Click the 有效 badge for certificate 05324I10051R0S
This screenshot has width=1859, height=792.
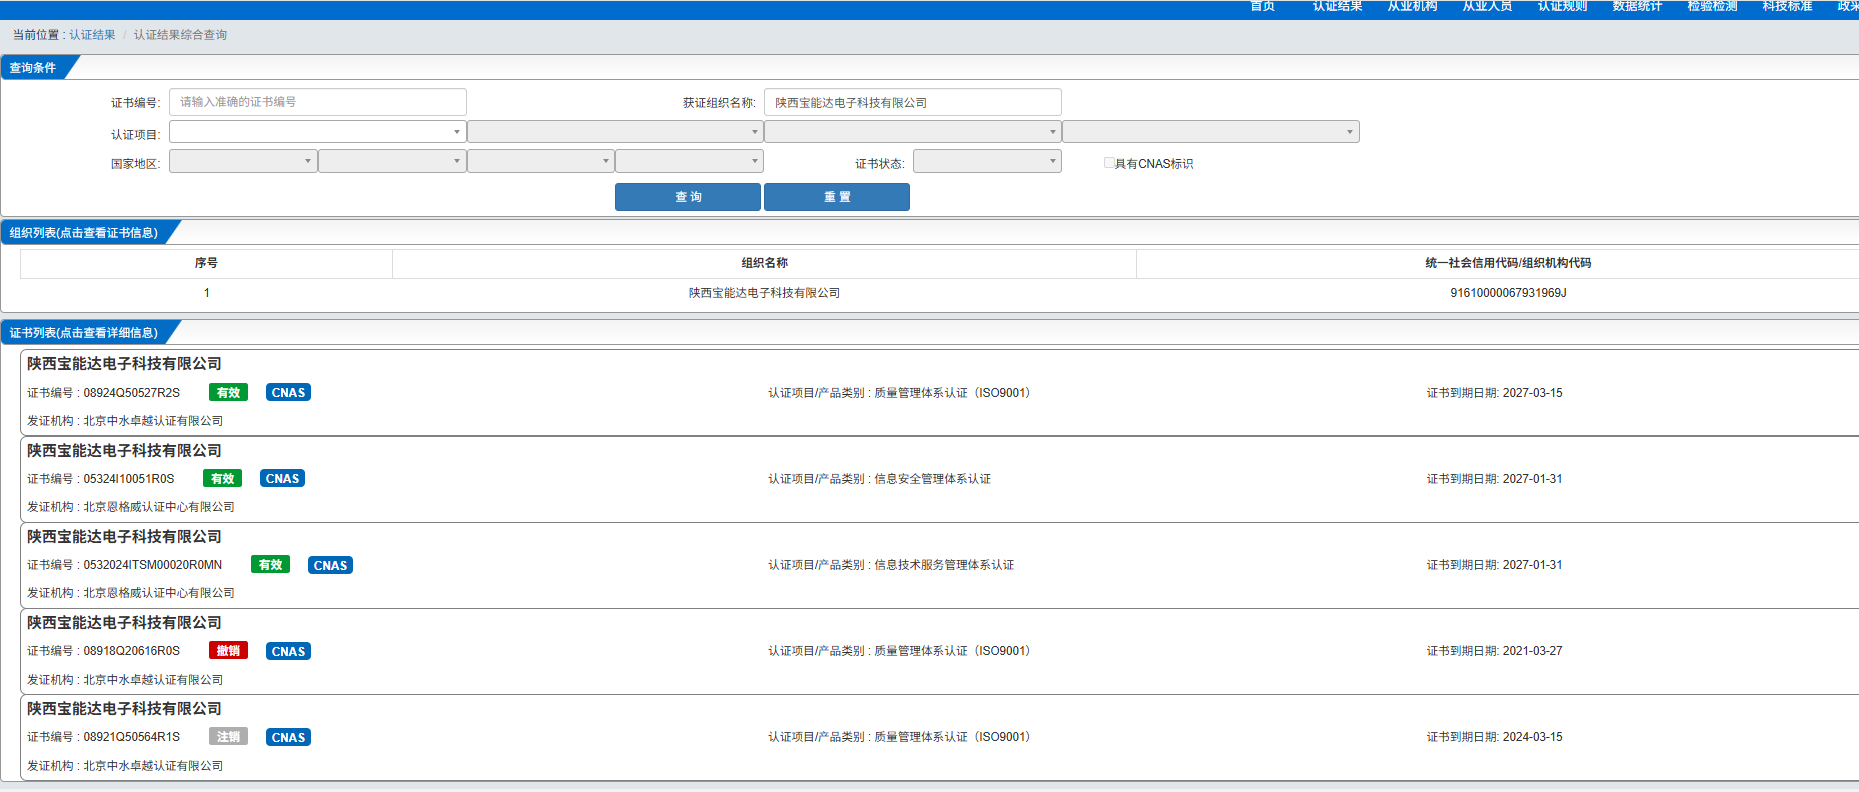(222, 479)
